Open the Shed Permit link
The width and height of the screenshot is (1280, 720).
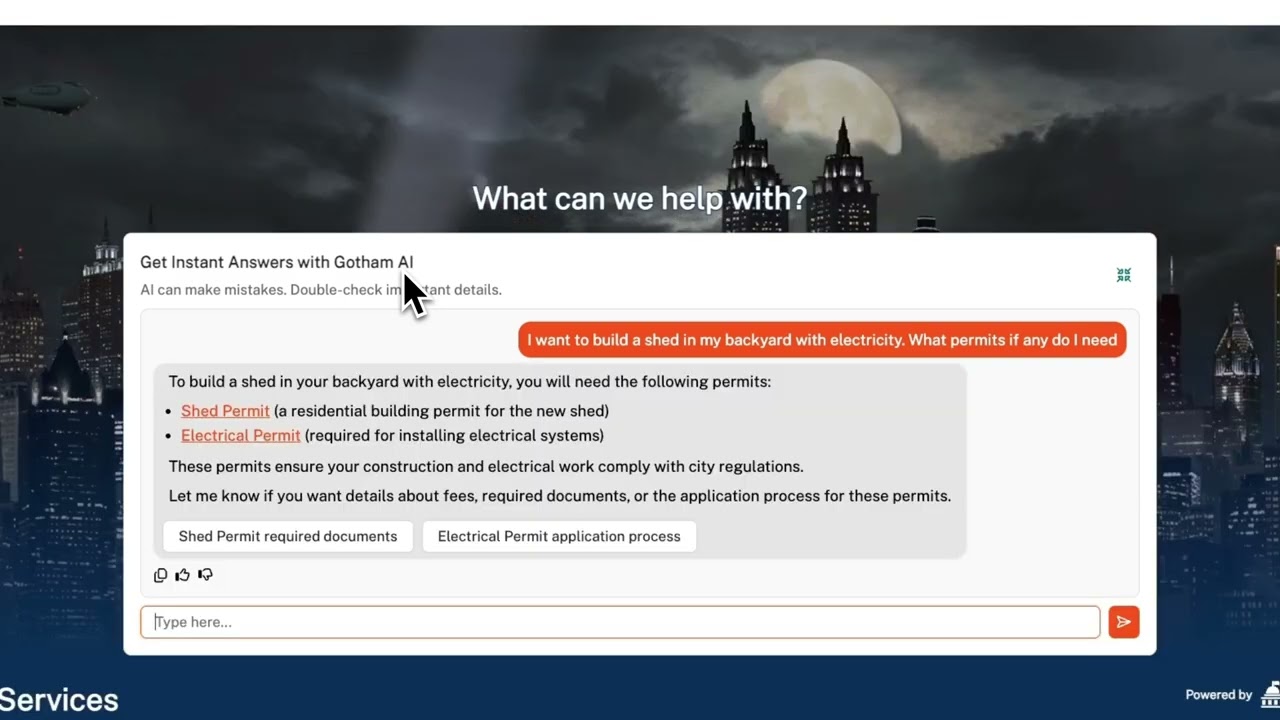(x=225, y=411)
